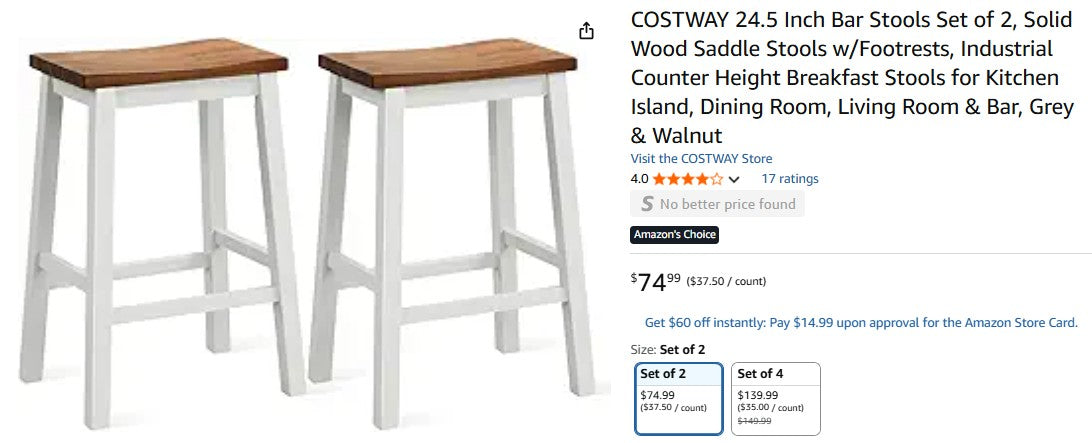Click the COSTWAY bar stools product title
This screenshot has width=1092, height=443.
pyautogui.click(x=852, y=78)
